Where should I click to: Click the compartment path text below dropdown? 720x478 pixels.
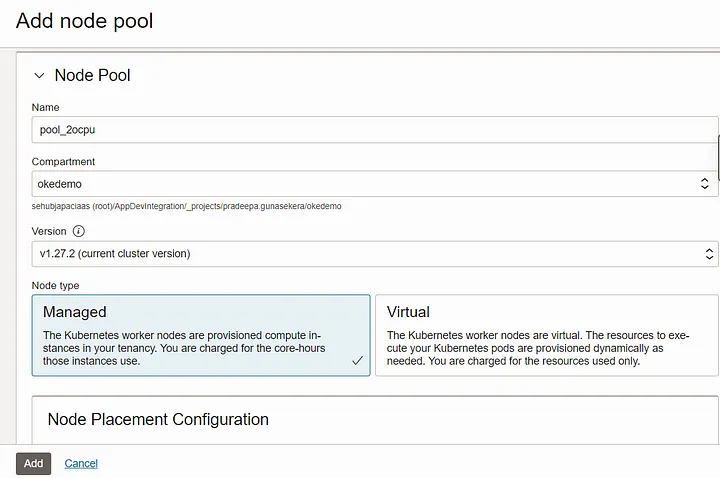pos(186,206)
